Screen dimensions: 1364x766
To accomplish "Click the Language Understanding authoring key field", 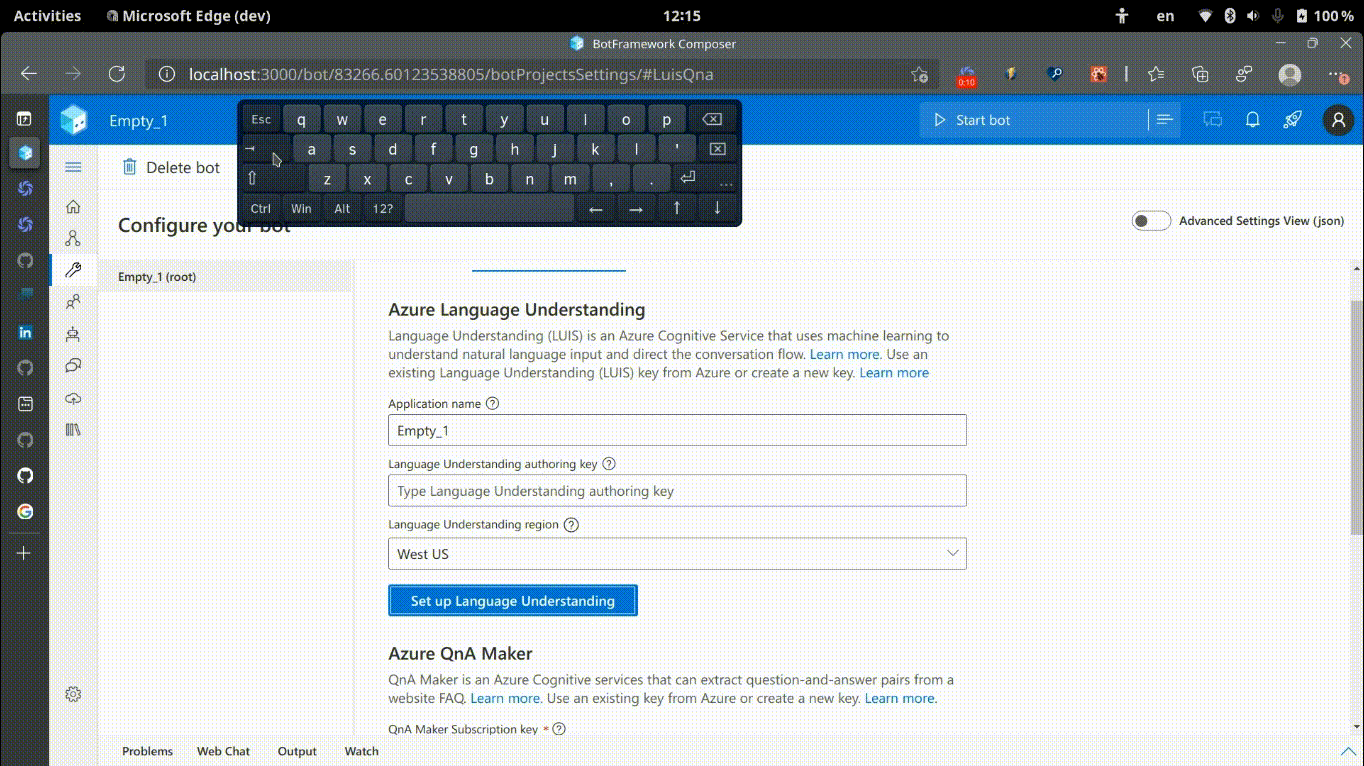I will (x=677, y=490).
